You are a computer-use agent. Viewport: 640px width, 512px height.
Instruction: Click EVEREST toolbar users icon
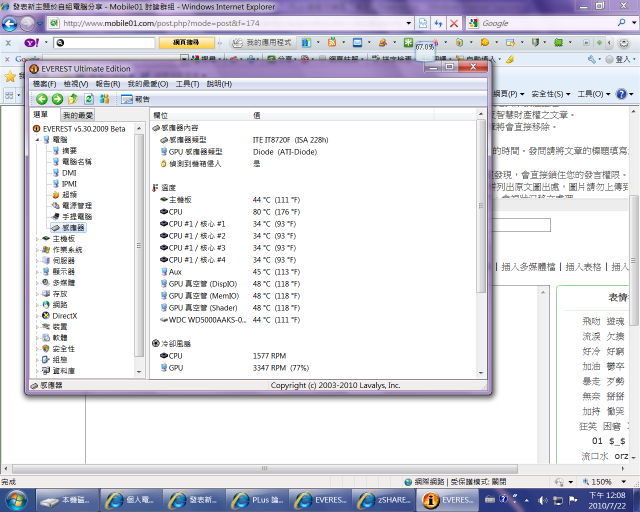[x=104, y=99]
